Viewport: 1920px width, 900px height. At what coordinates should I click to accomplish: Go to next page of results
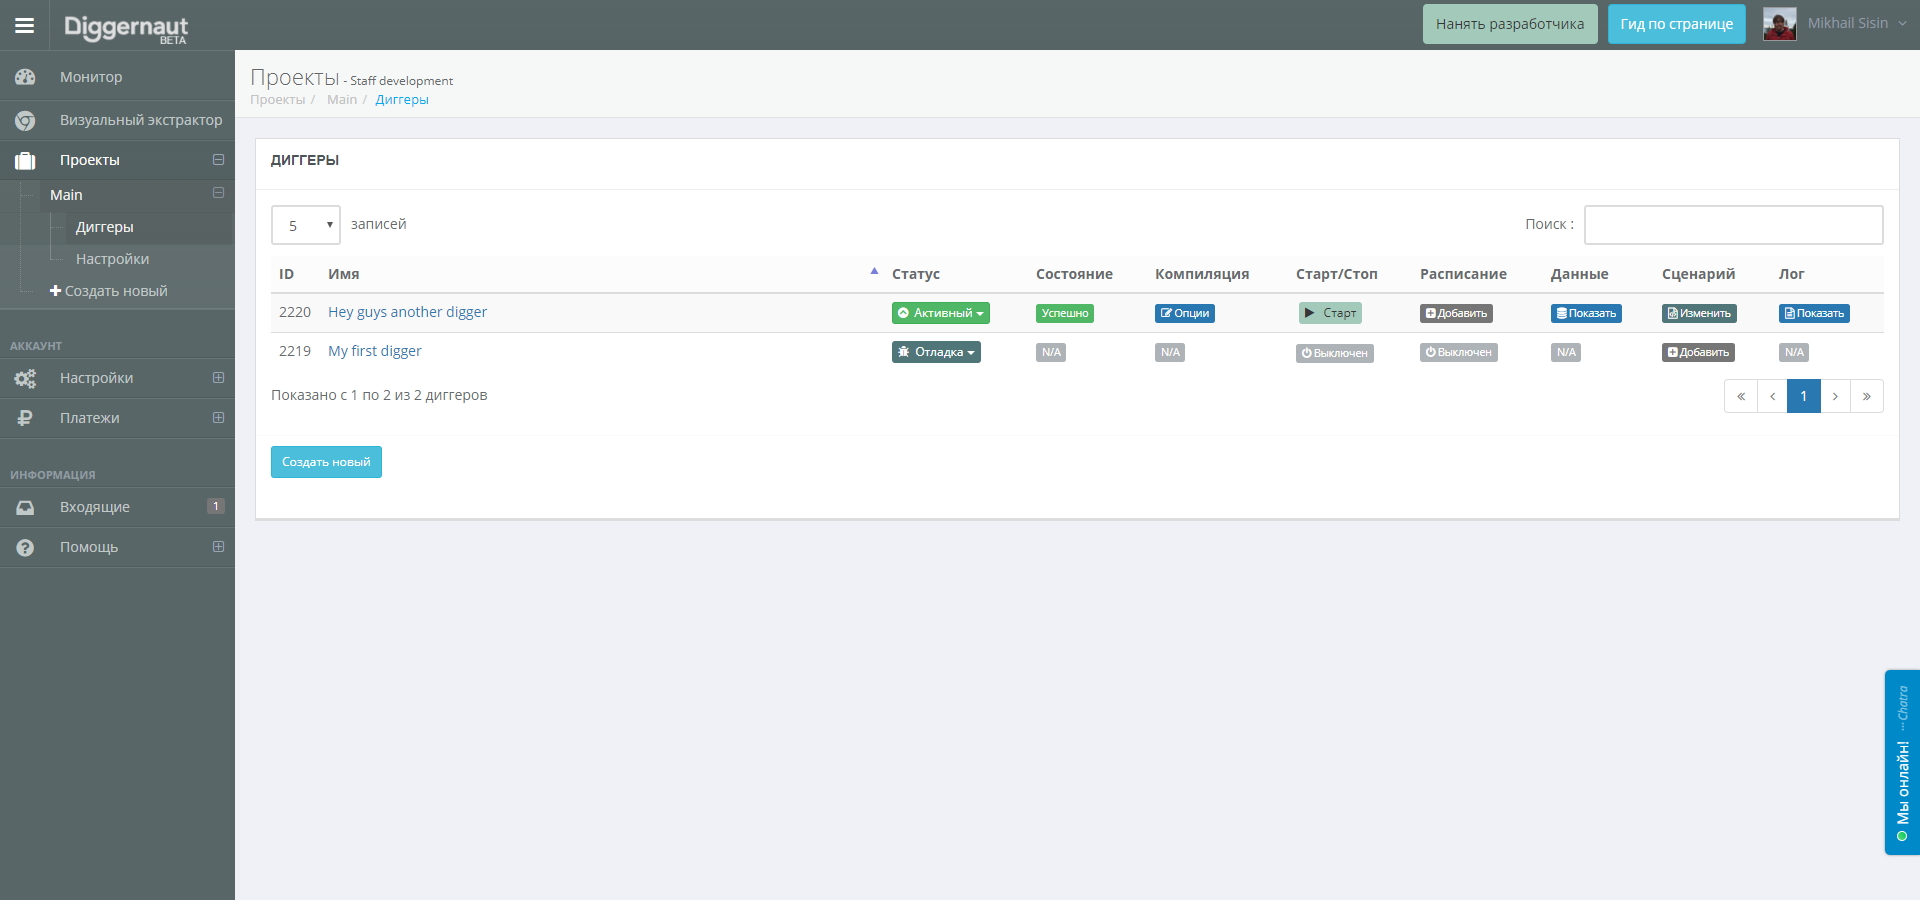click(1836, 396)
